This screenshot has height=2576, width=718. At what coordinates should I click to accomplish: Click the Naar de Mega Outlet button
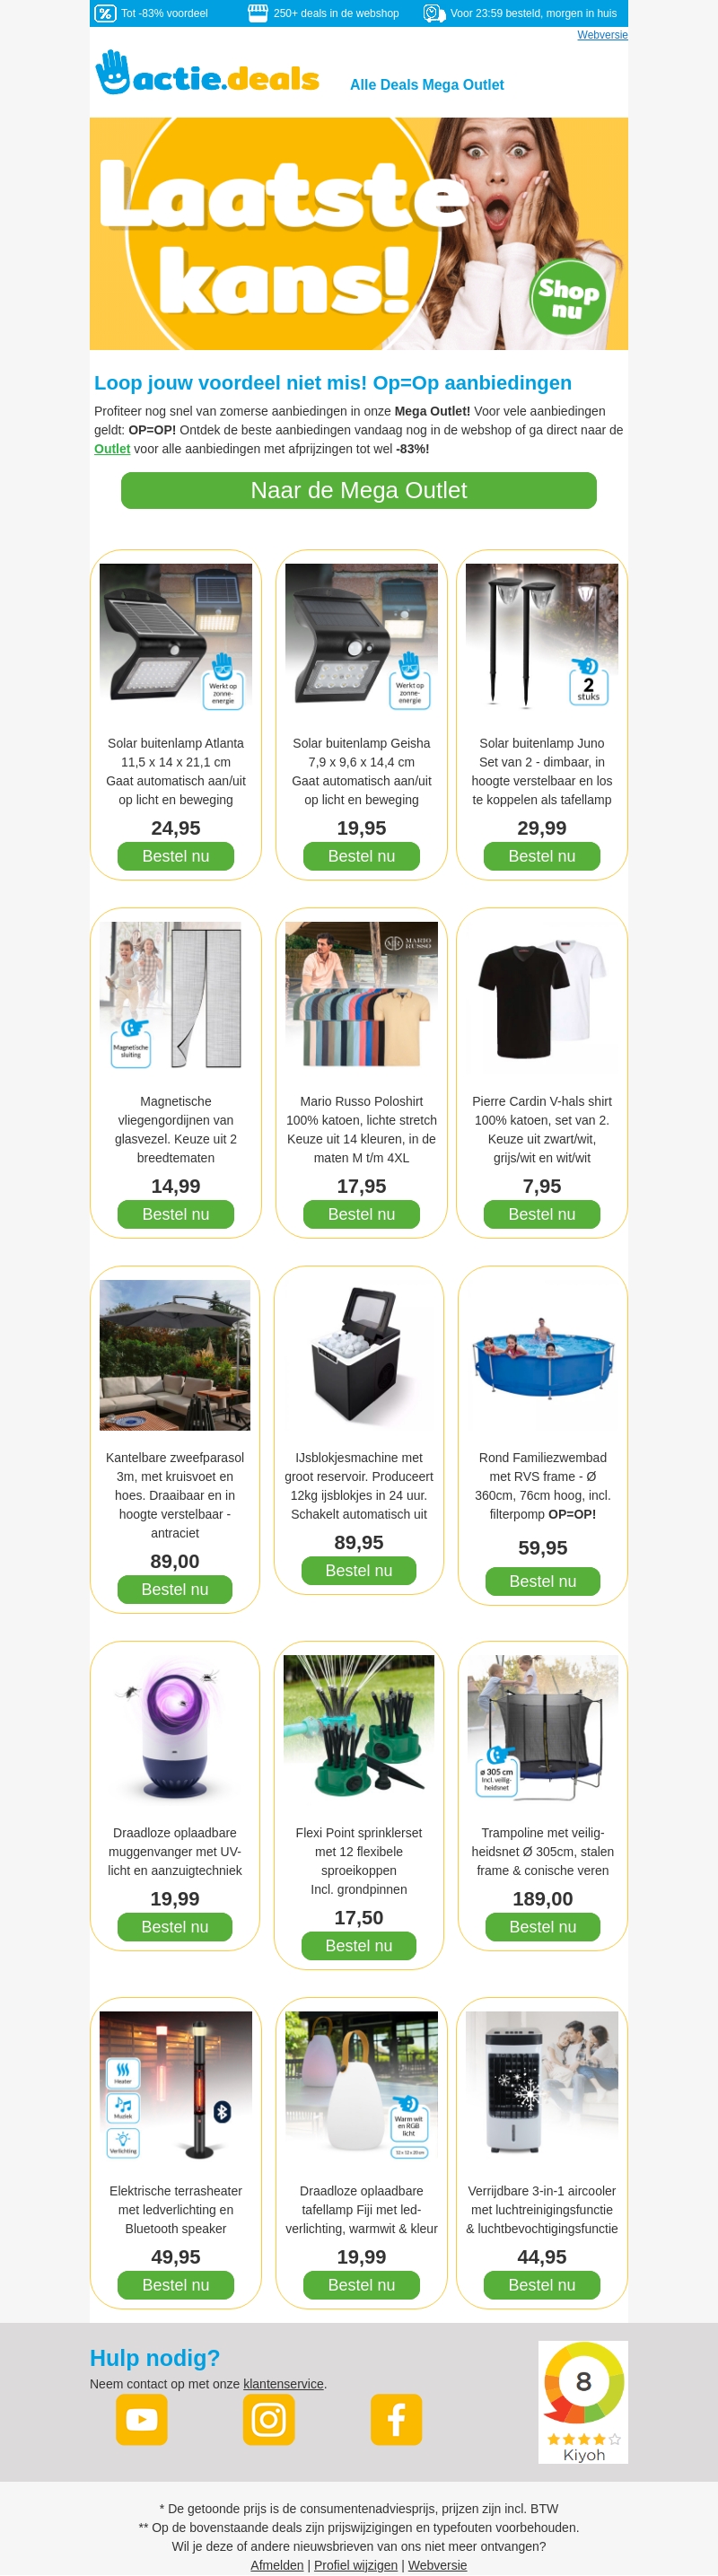click(359, 490)
